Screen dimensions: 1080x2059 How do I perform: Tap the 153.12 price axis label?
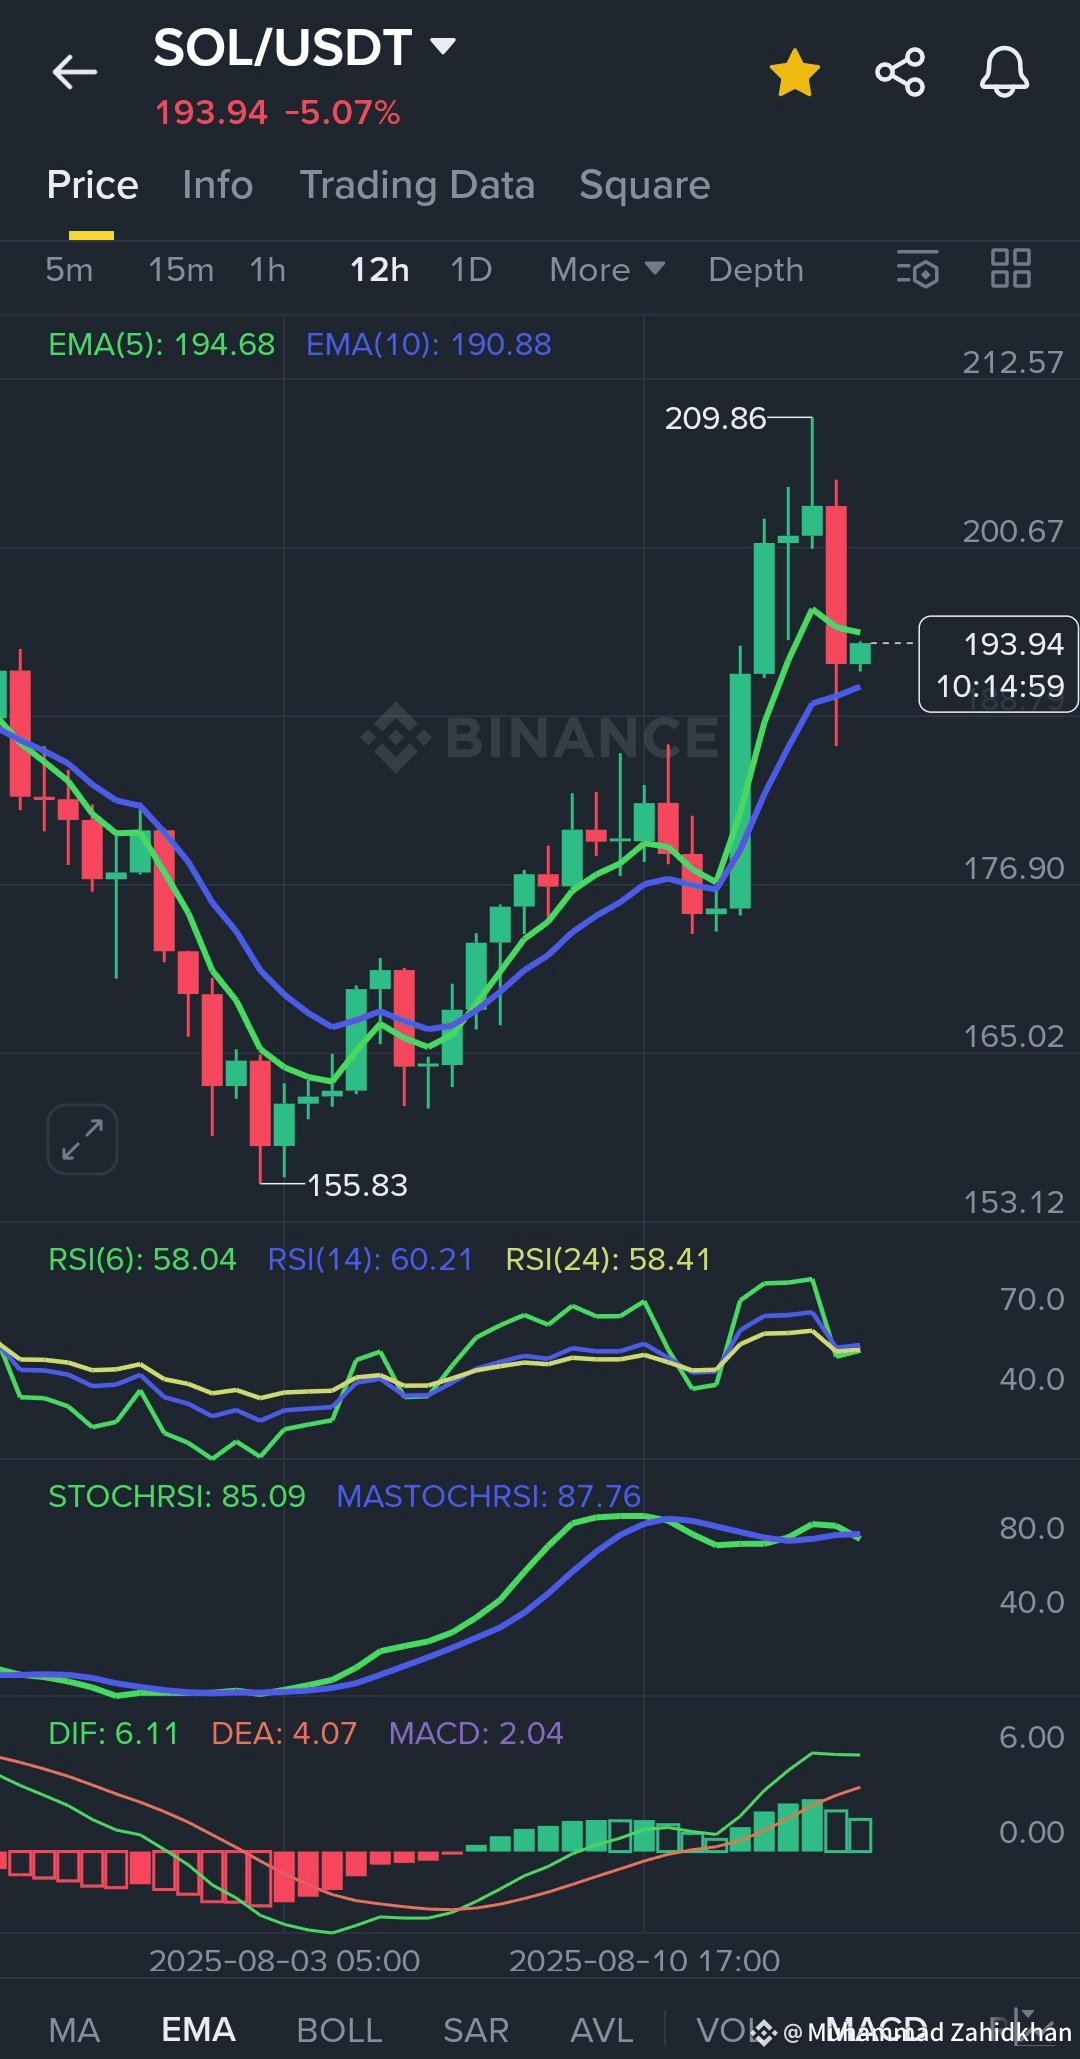click(1013, 1202)
